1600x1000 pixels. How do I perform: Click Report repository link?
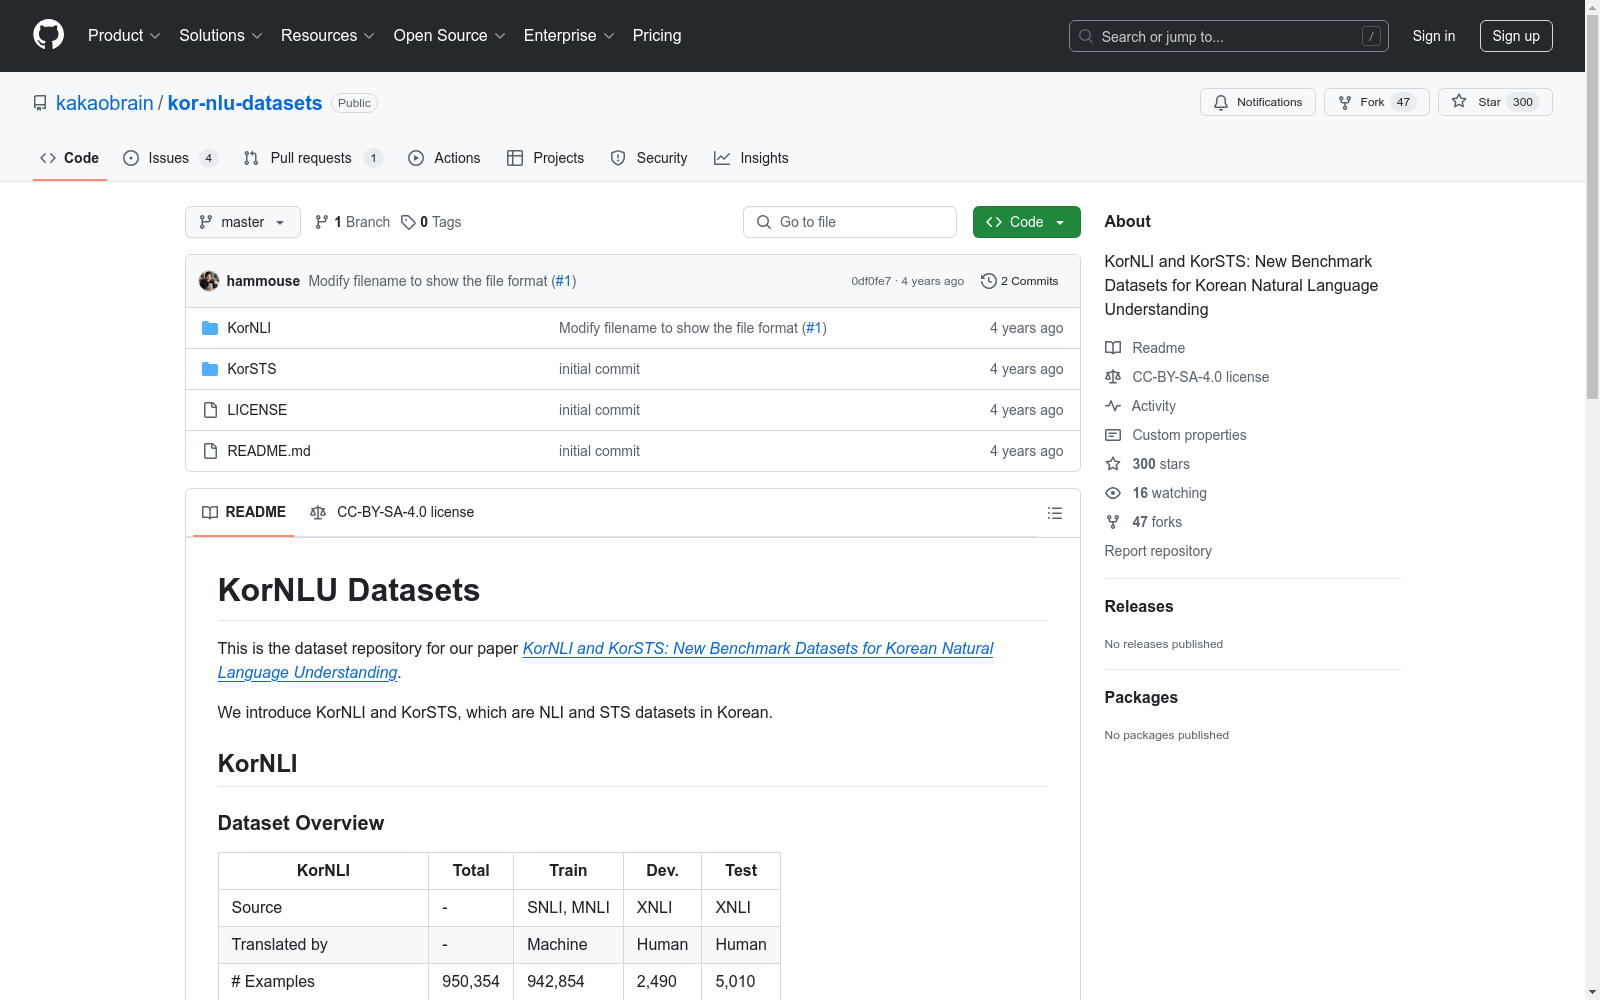click(1158, 551)
